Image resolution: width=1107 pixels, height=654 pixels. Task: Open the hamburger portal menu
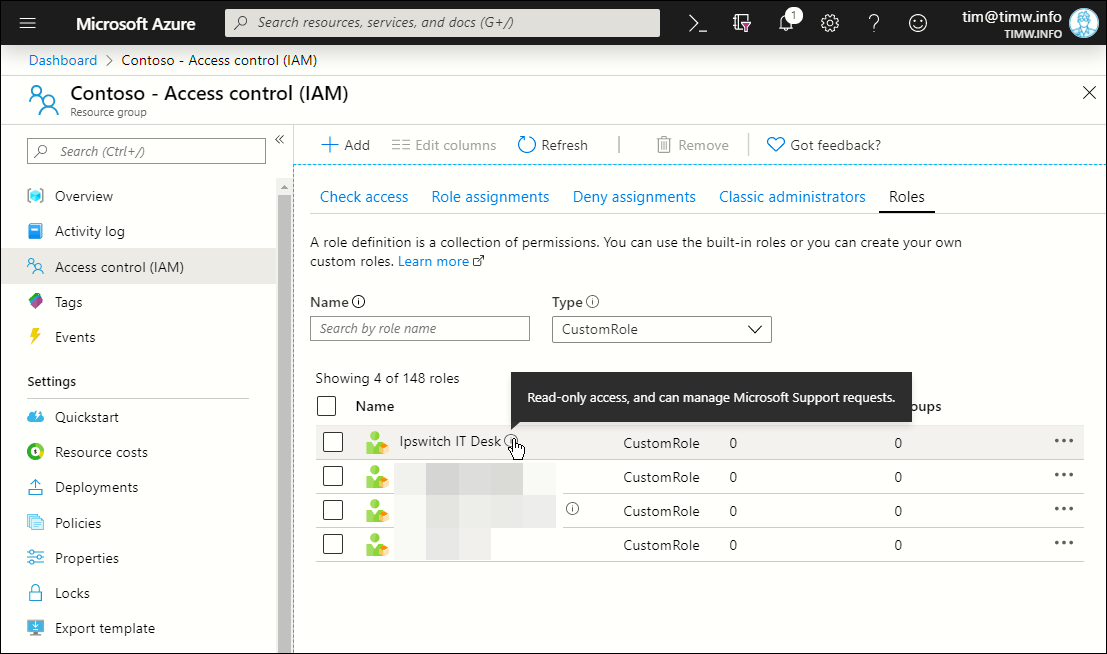click(x=28, y=23)
